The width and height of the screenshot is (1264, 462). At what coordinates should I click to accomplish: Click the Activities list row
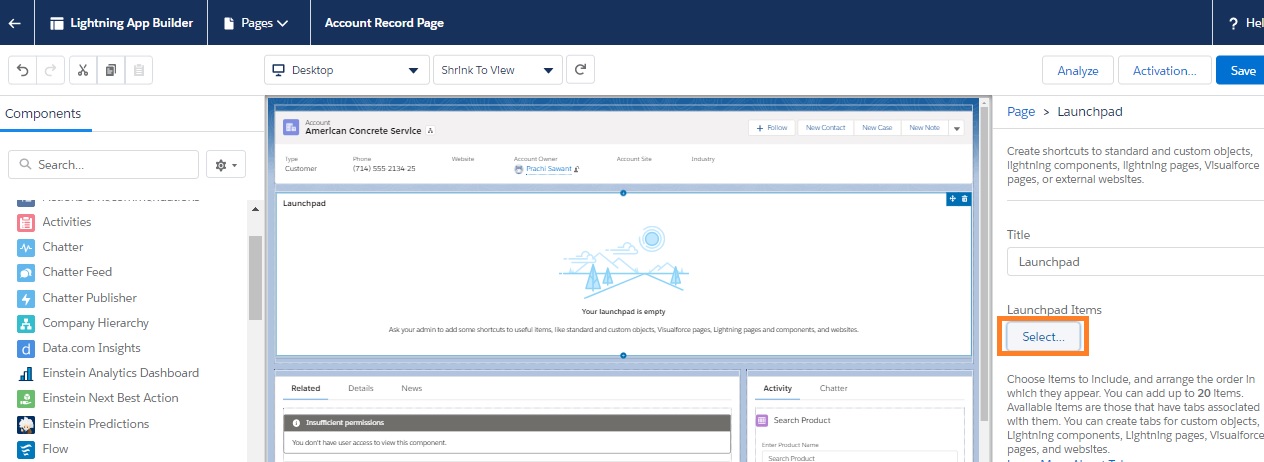pyautogui.click(x=125, y=222)
